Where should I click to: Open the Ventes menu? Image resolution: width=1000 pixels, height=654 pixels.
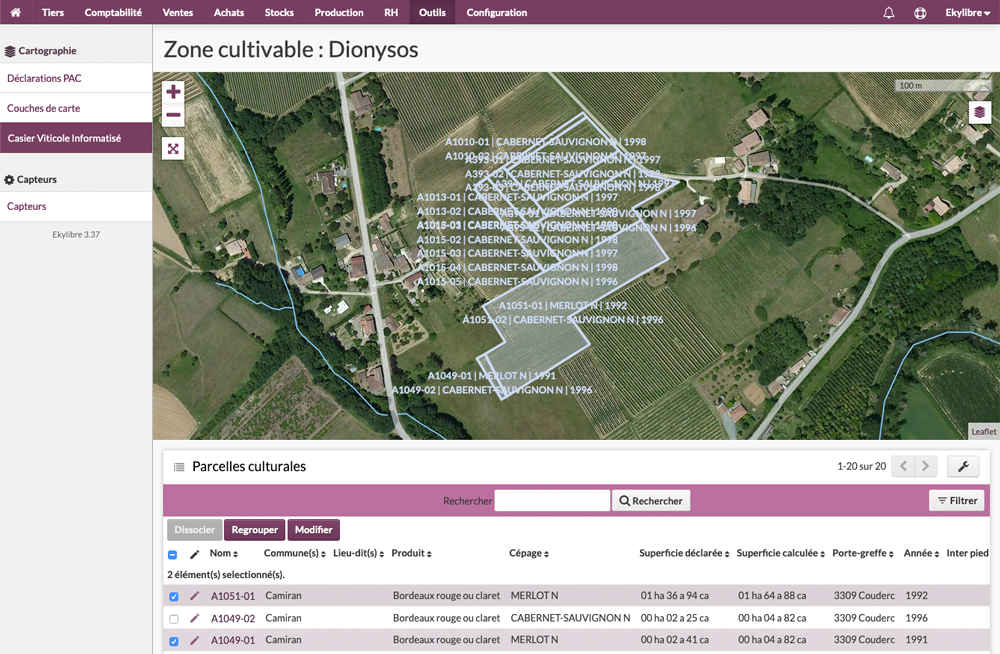click(x=178, y=12)
